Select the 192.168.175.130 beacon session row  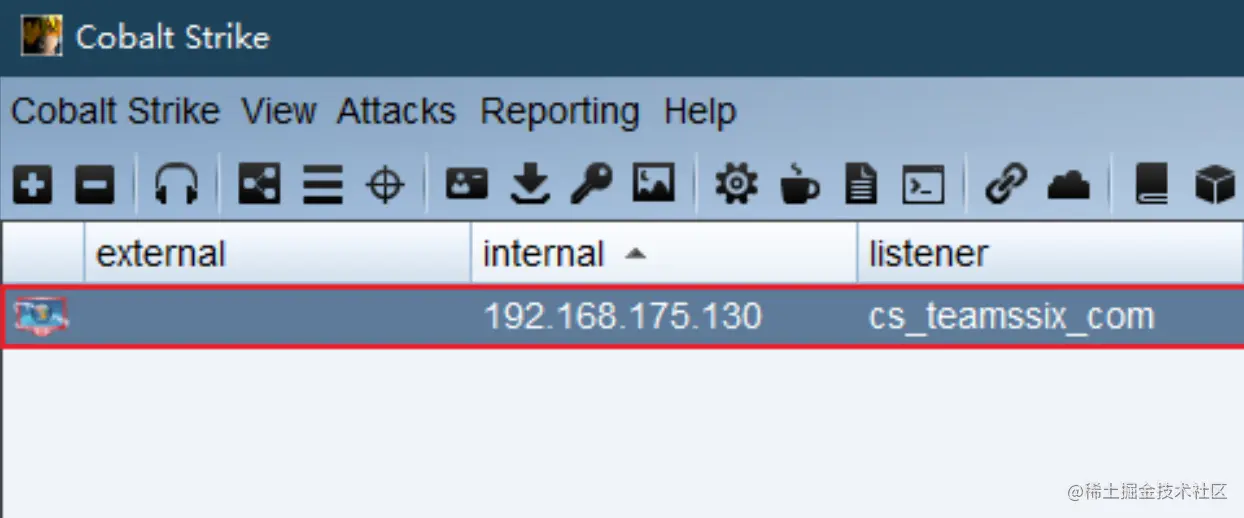coord(622,317)
